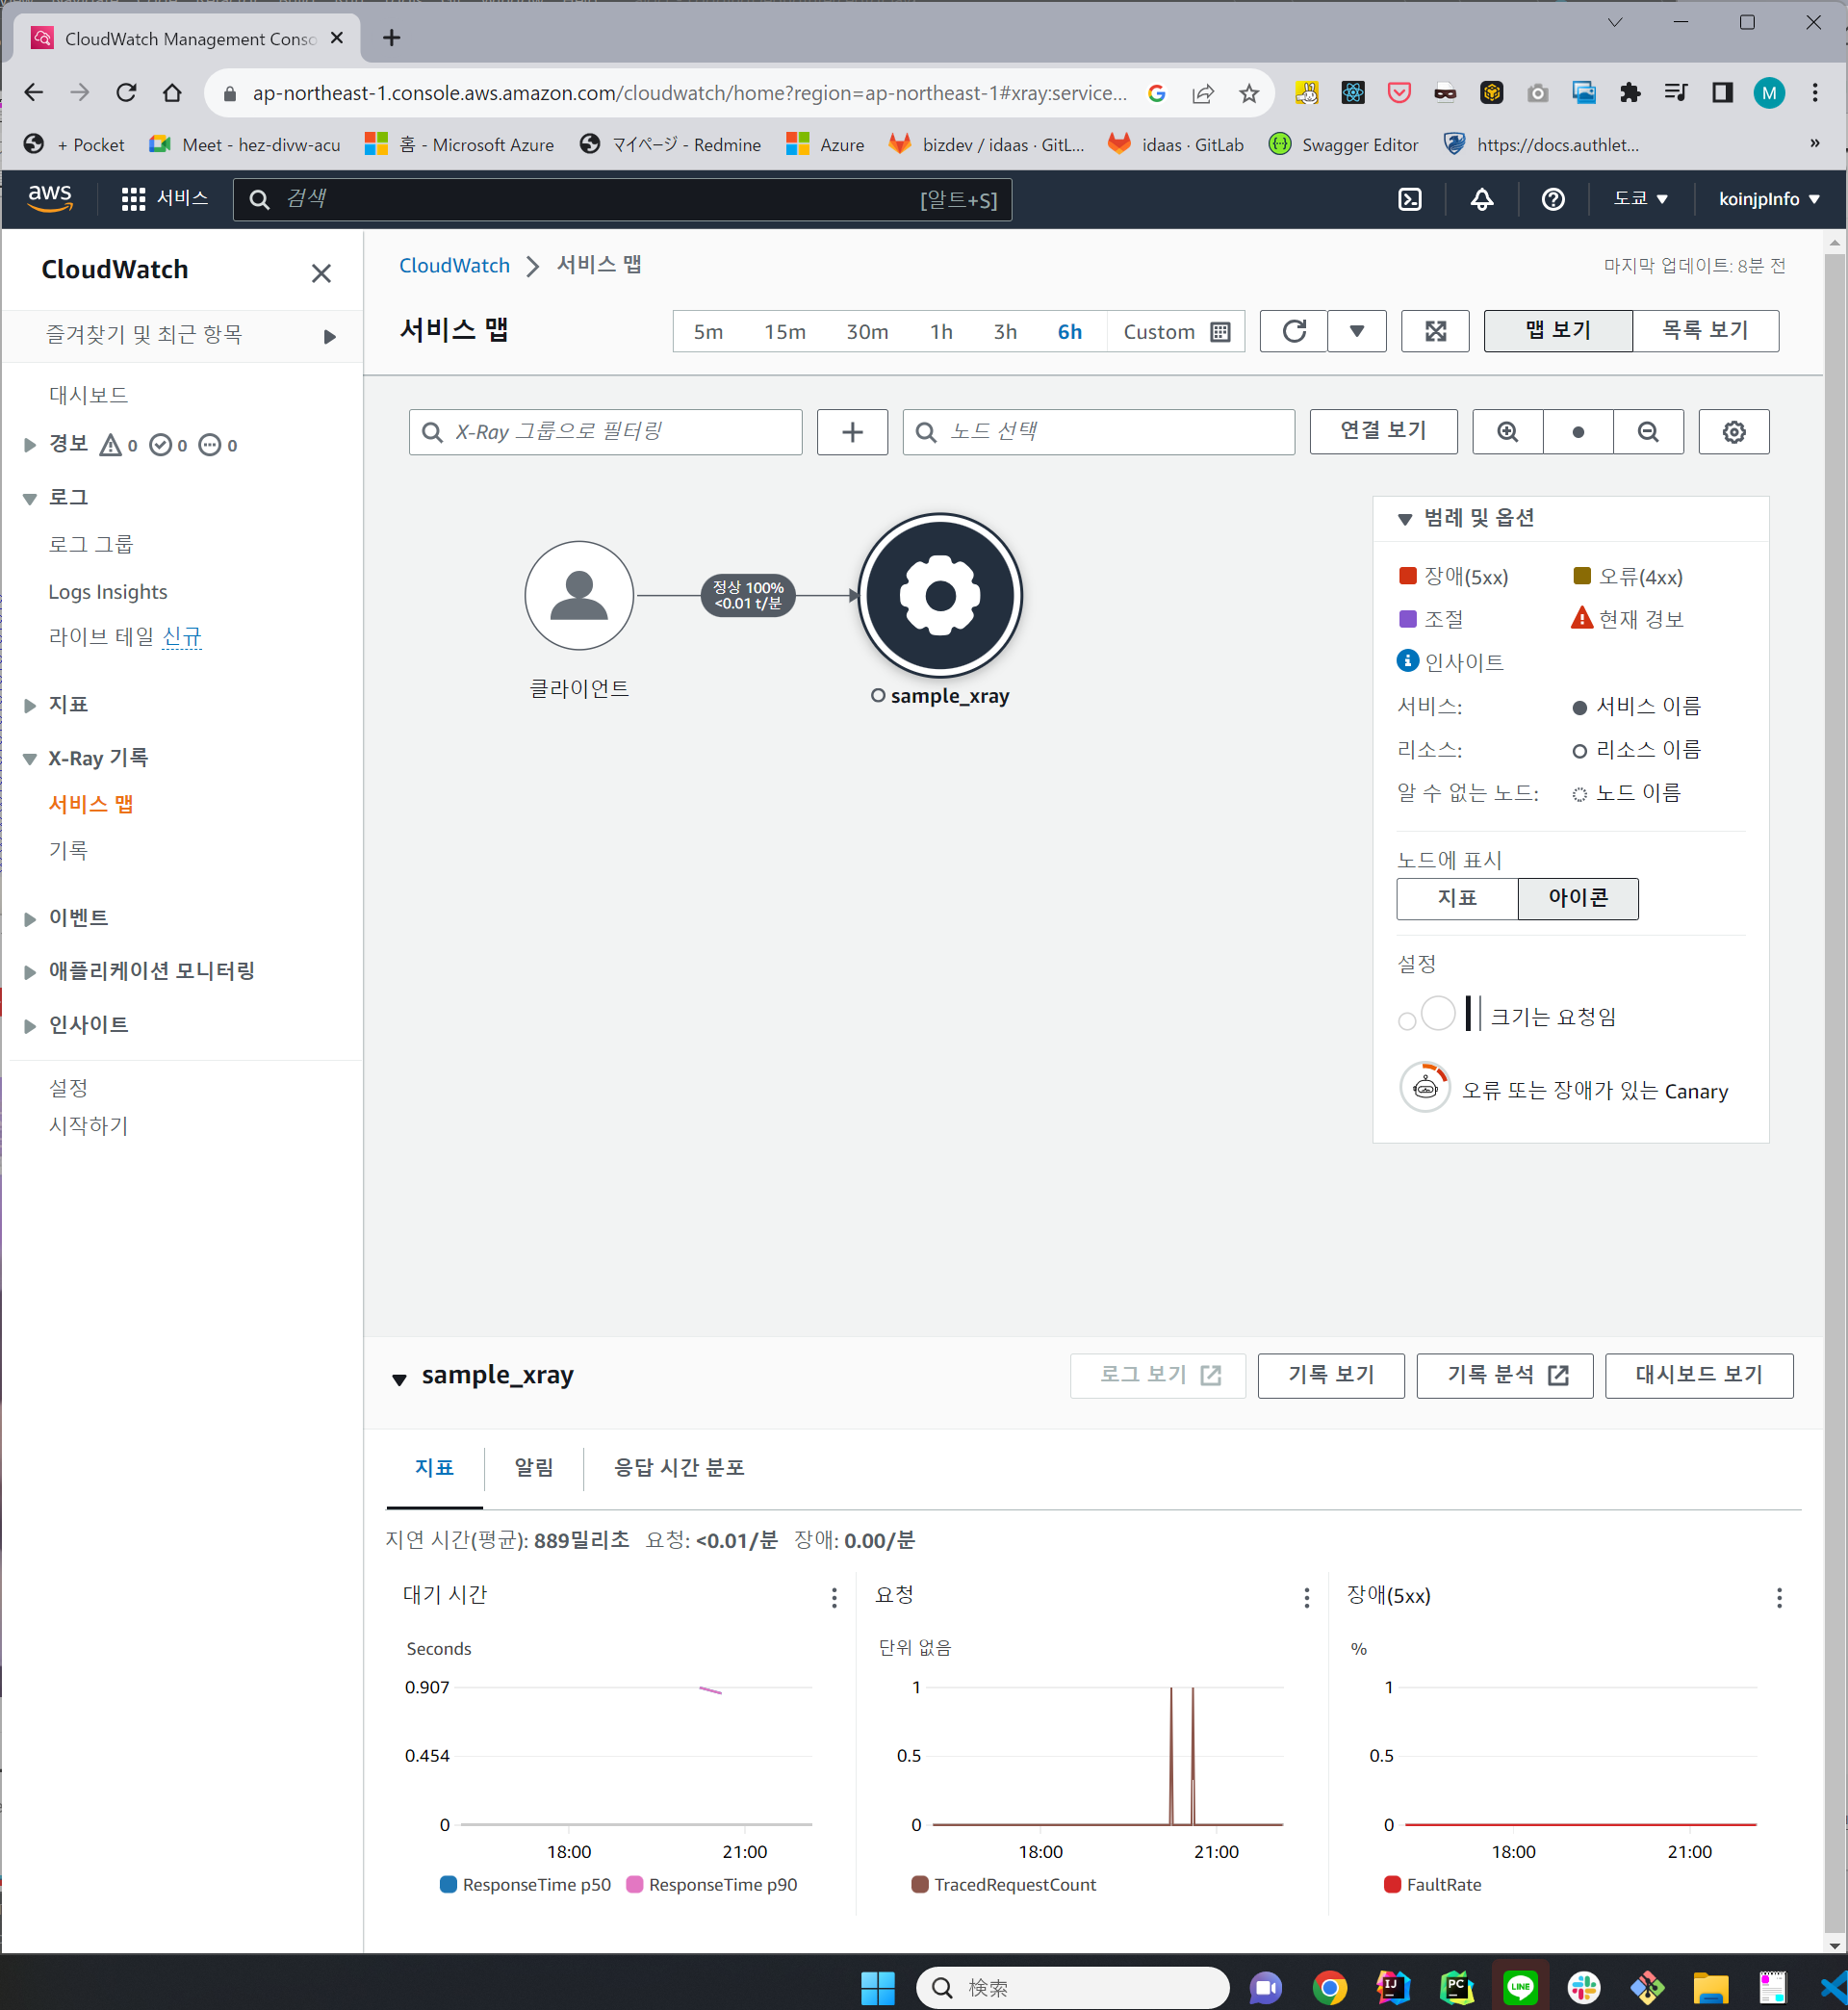Select the 6h time range
This screenshot has width=1848, height=2010.
click(1069, 332)
